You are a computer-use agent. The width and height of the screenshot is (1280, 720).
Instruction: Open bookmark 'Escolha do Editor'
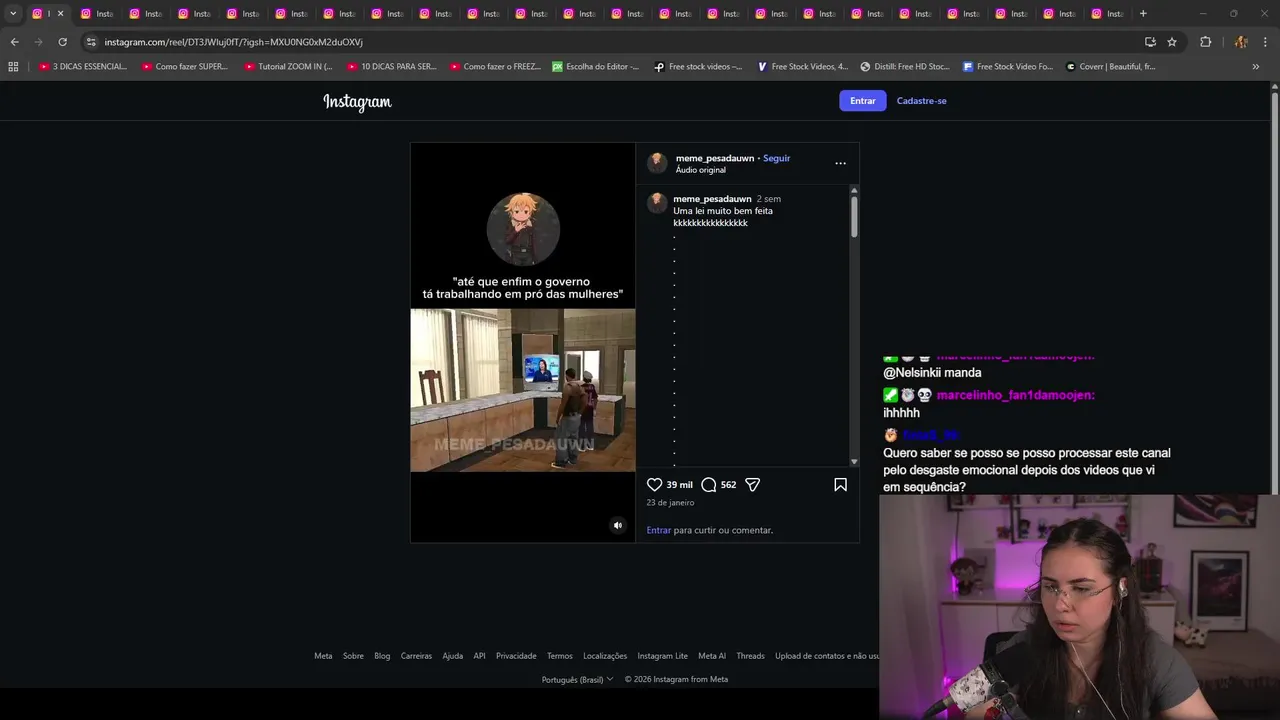pyautogui.click(x=596, y=67)
